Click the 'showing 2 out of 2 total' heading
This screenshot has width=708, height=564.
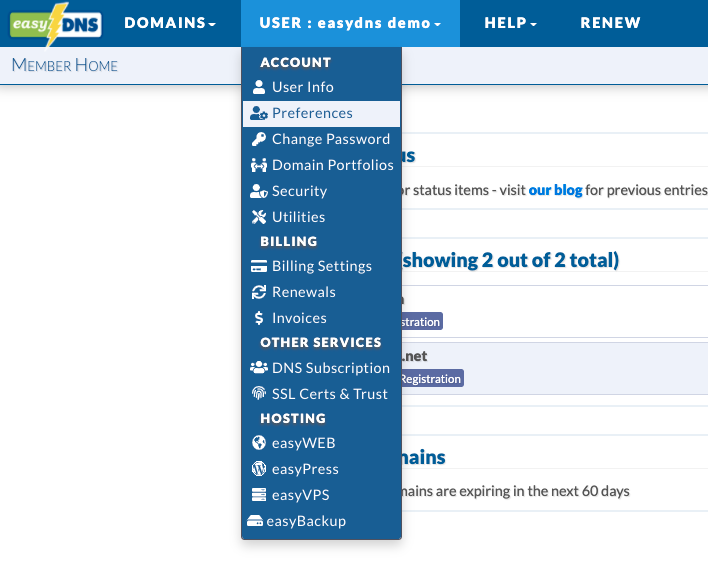coord(510,261)
